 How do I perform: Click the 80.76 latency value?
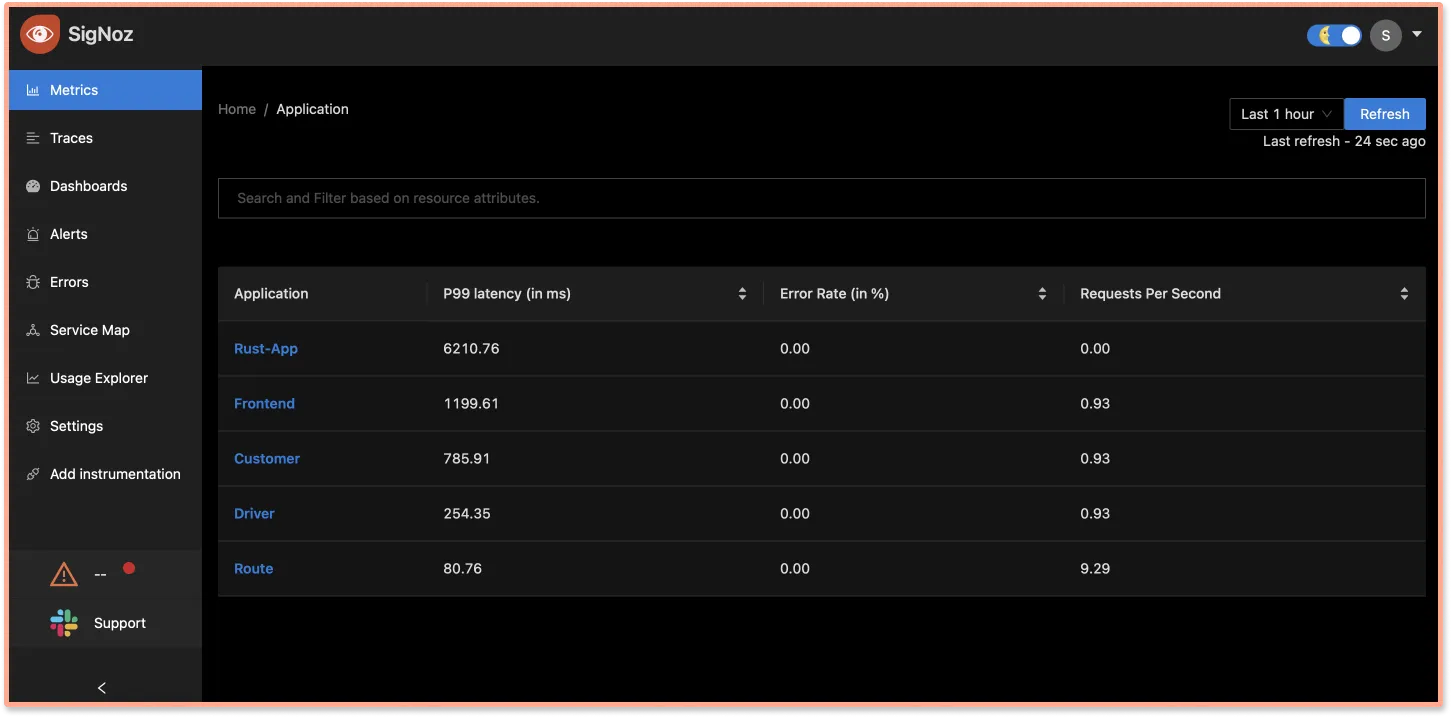tap(463, 569)
